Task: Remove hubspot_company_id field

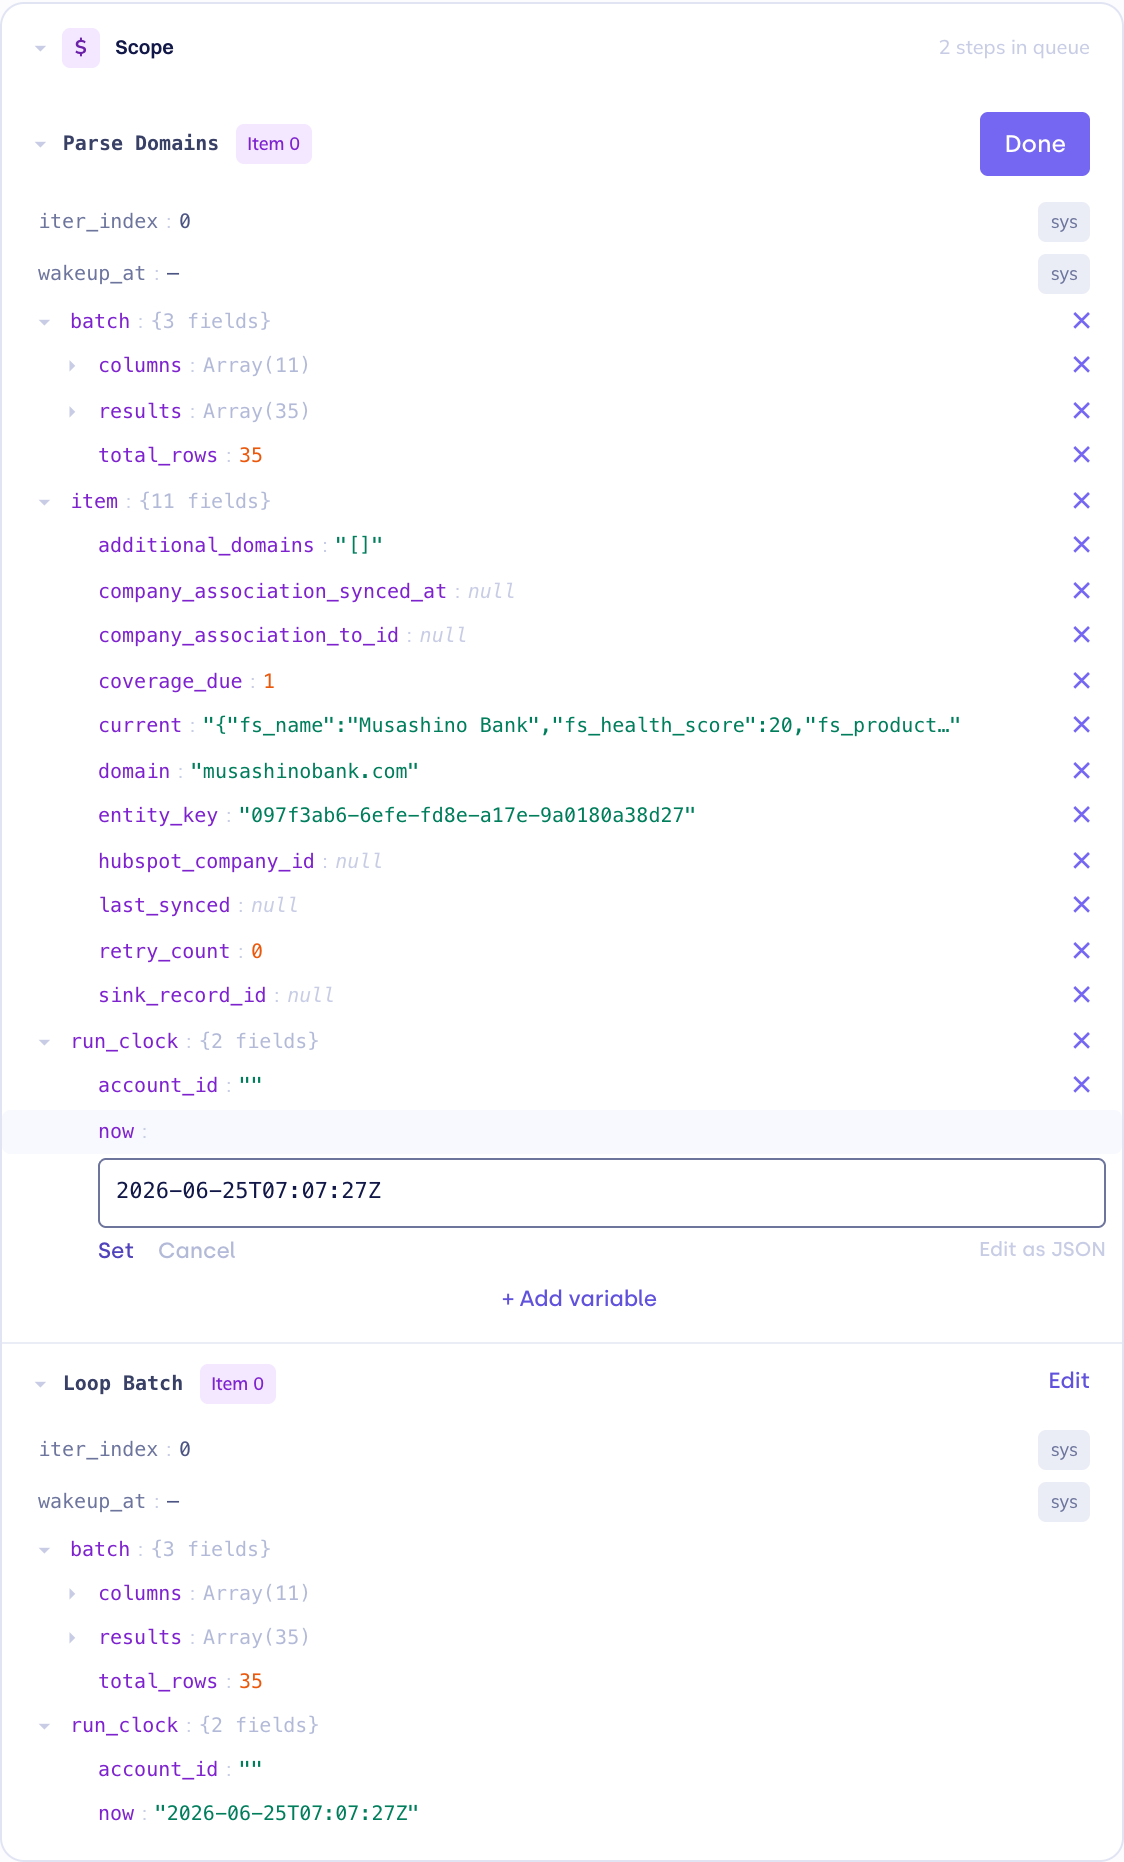Action: [1081, 861]
